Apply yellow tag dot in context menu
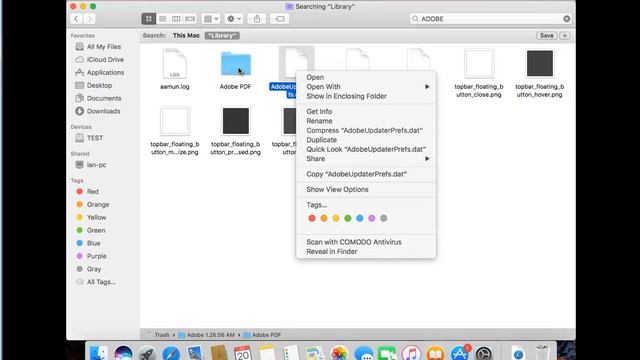 [x=336, y=218]
